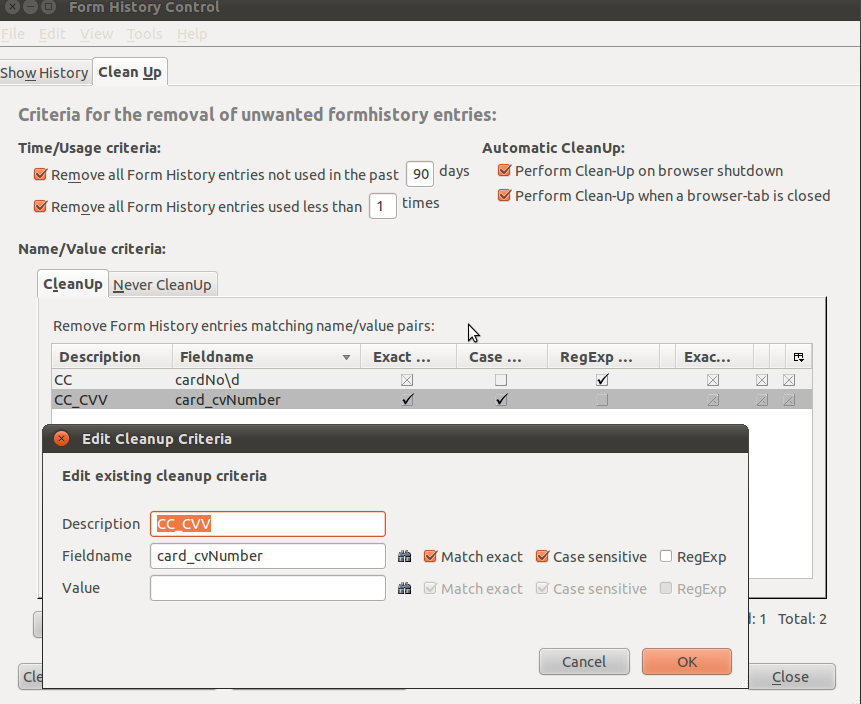Viewport: 861px width, 704px height.
Task: Enable Fieldname RegExp checkbox
Action: [x=666, y=556]
